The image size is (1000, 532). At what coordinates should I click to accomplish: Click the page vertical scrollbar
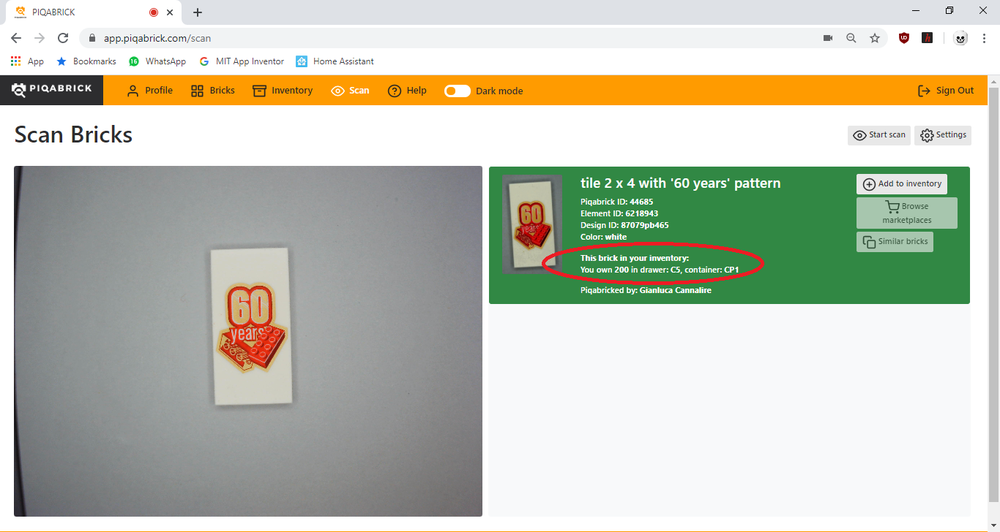click(994, 295)
